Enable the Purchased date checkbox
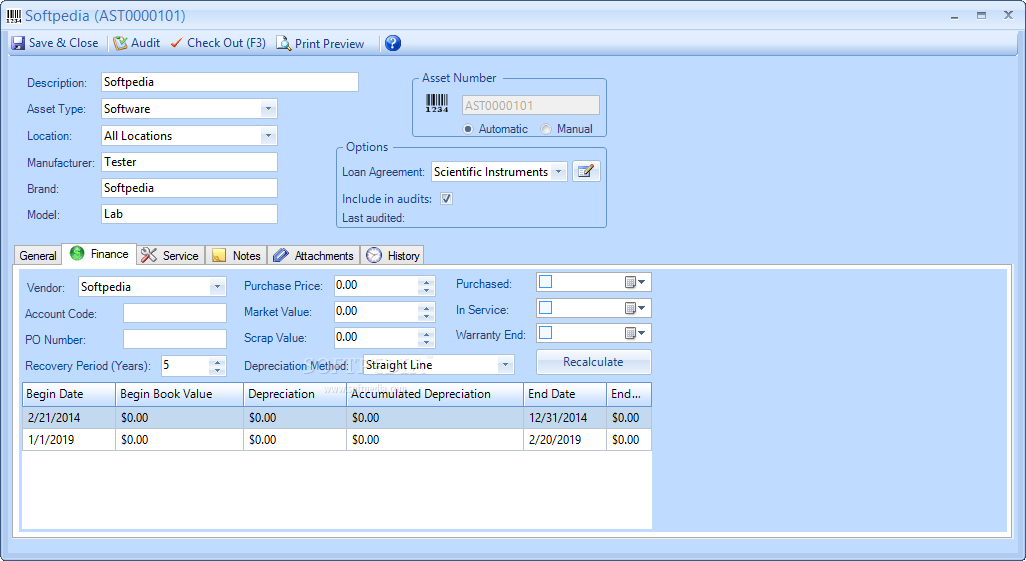1026x561 pixels. (x=546, y=282)
